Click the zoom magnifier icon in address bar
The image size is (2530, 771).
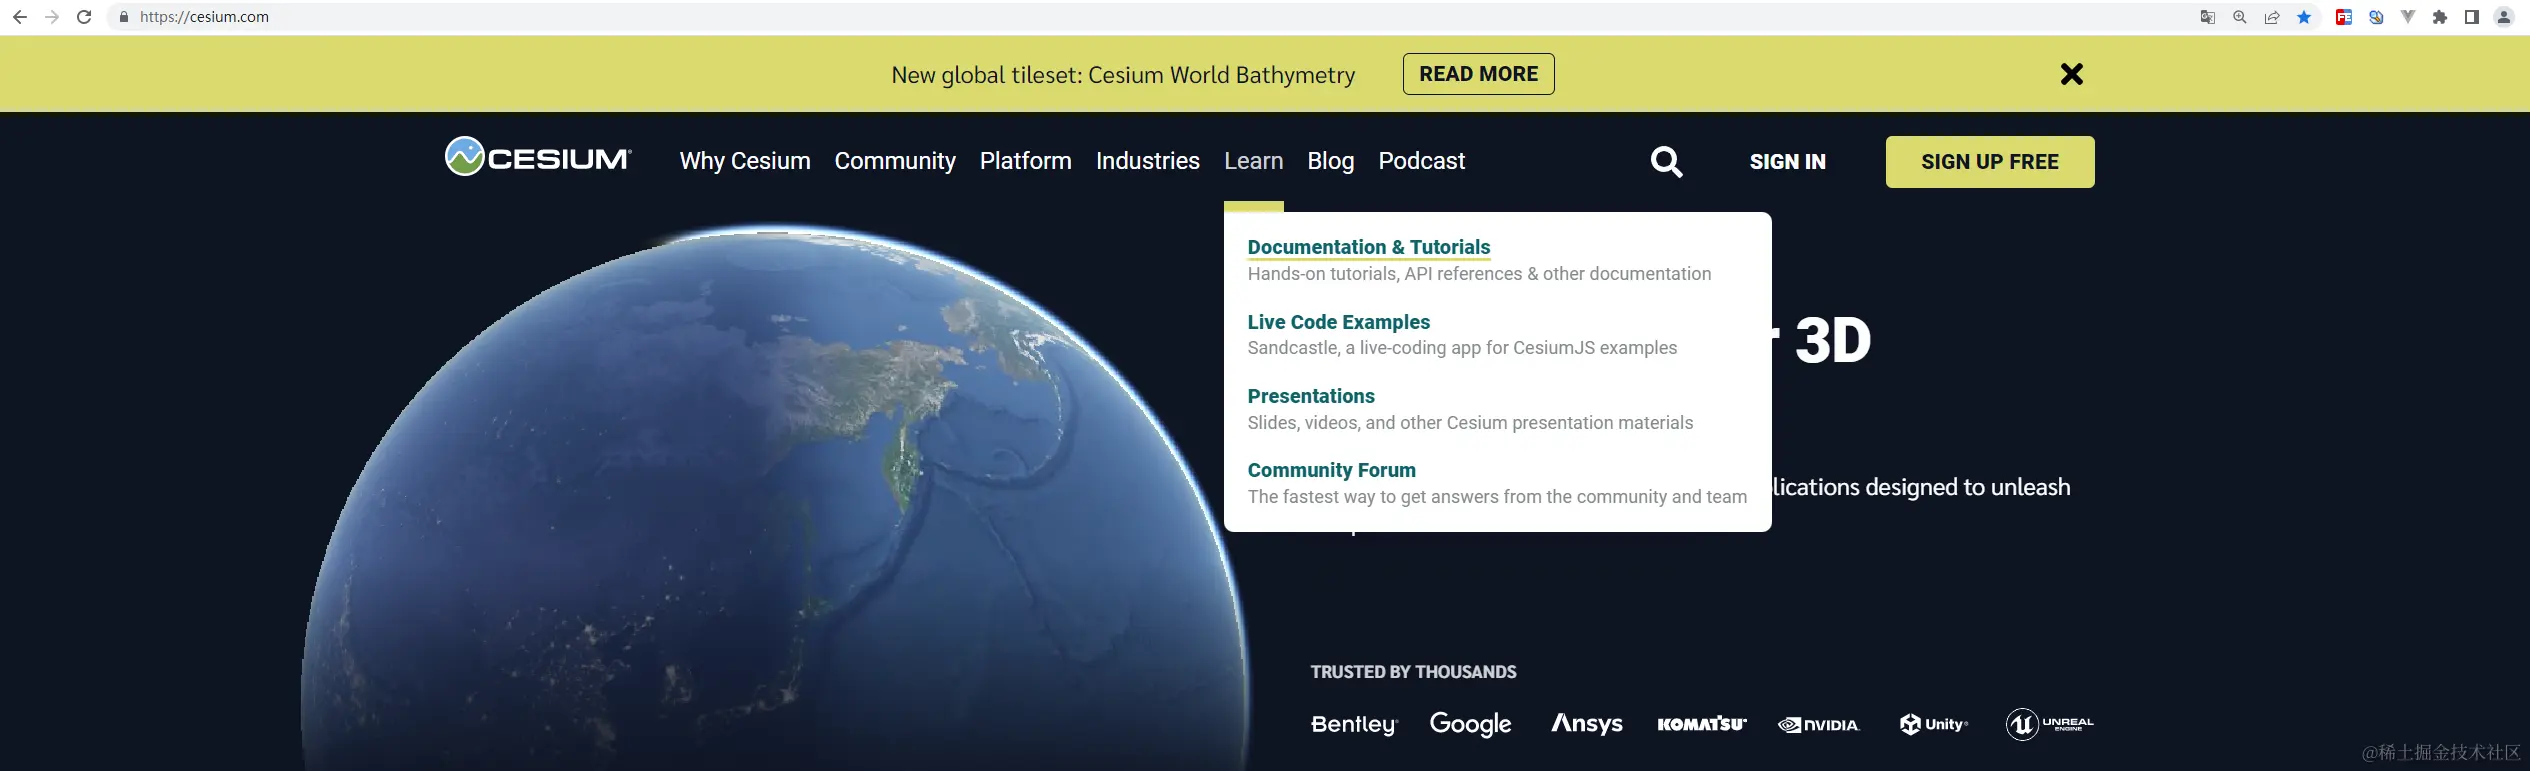2240,17
